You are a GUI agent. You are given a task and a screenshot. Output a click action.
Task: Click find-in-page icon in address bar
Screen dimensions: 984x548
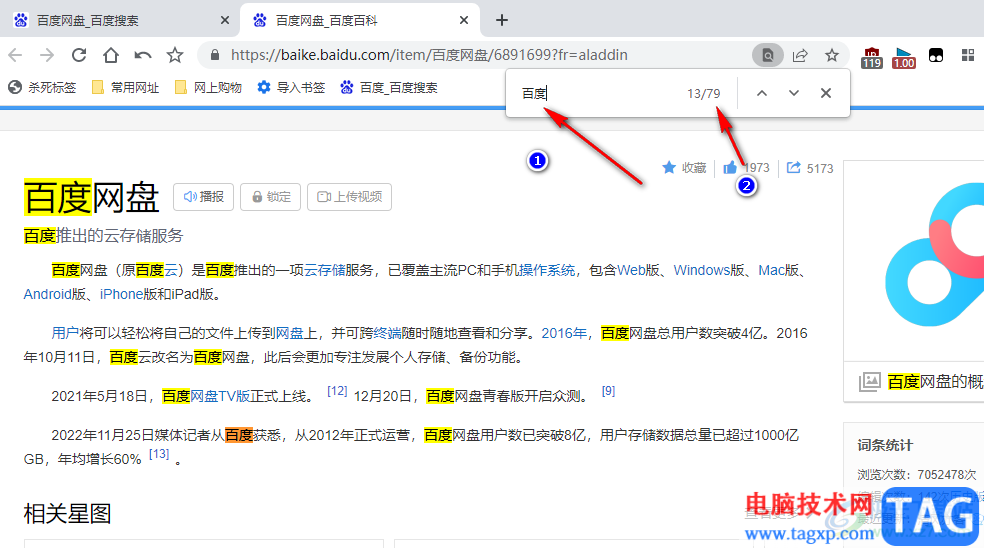click(767, 55)
